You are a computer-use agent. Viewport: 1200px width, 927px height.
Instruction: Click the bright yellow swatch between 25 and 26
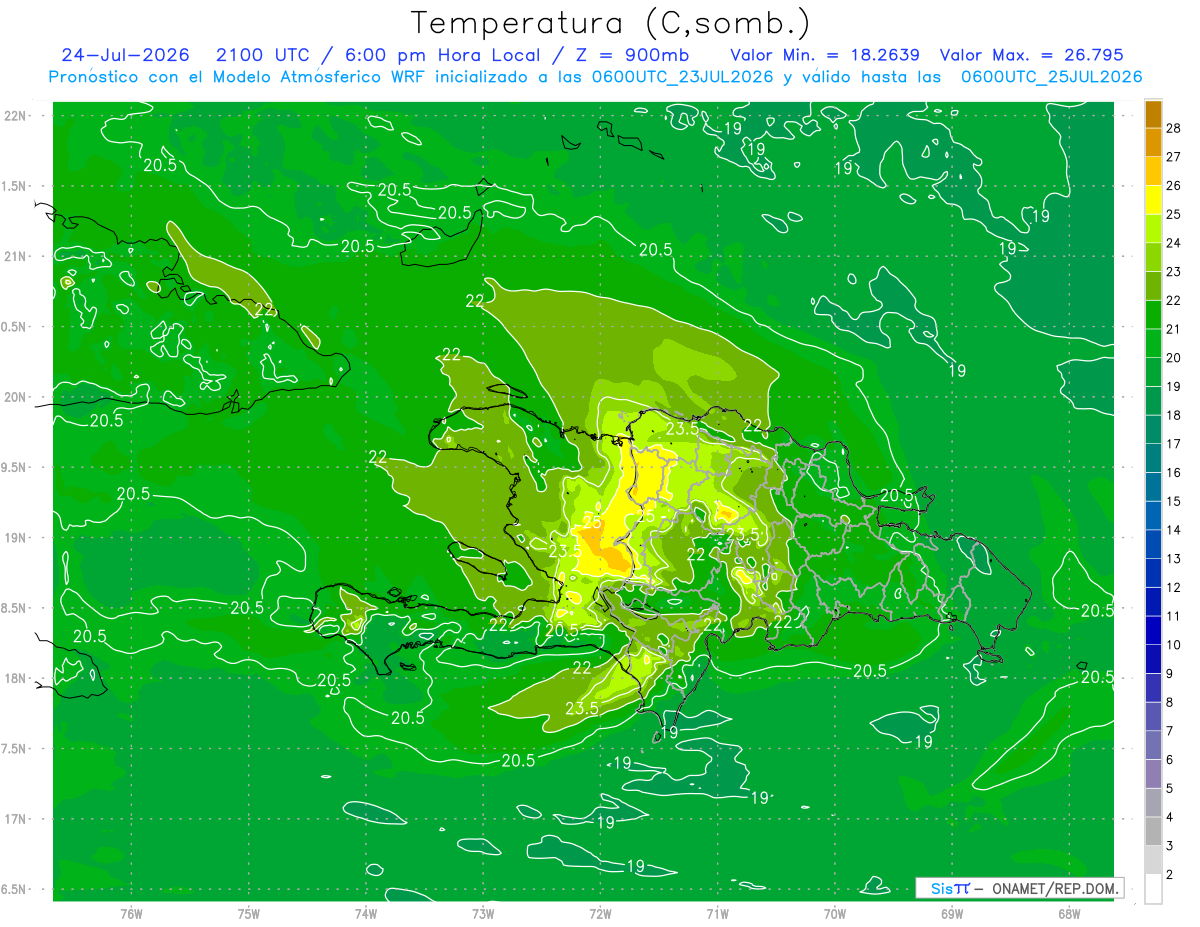point(1153,200)
